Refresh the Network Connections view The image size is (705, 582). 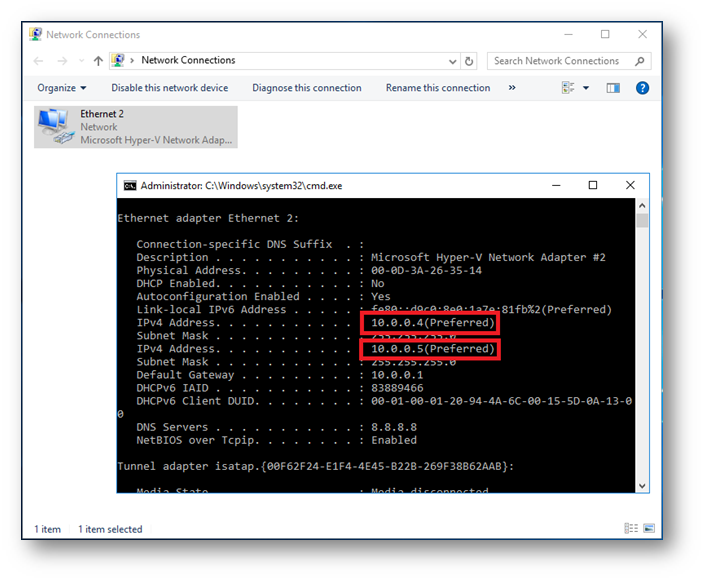(470, 61)
